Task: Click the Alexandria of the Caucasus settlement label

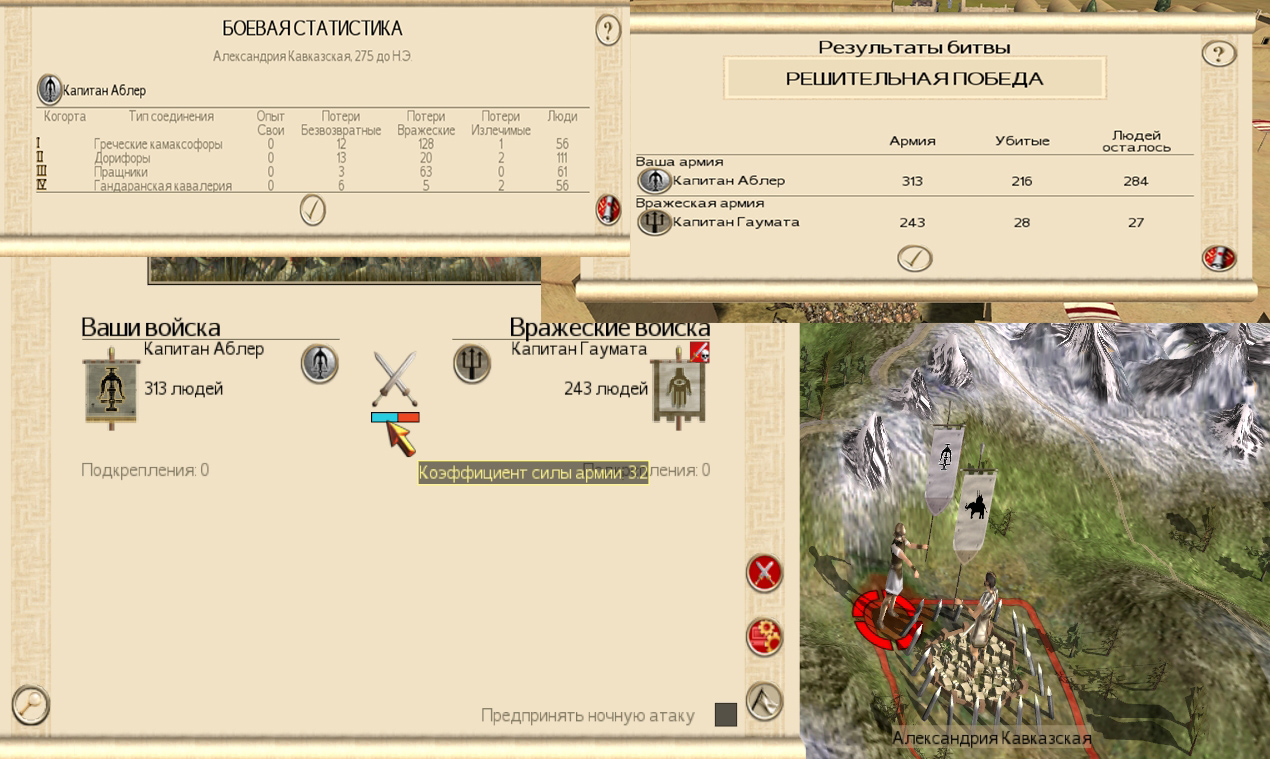Action: point(991,738)
